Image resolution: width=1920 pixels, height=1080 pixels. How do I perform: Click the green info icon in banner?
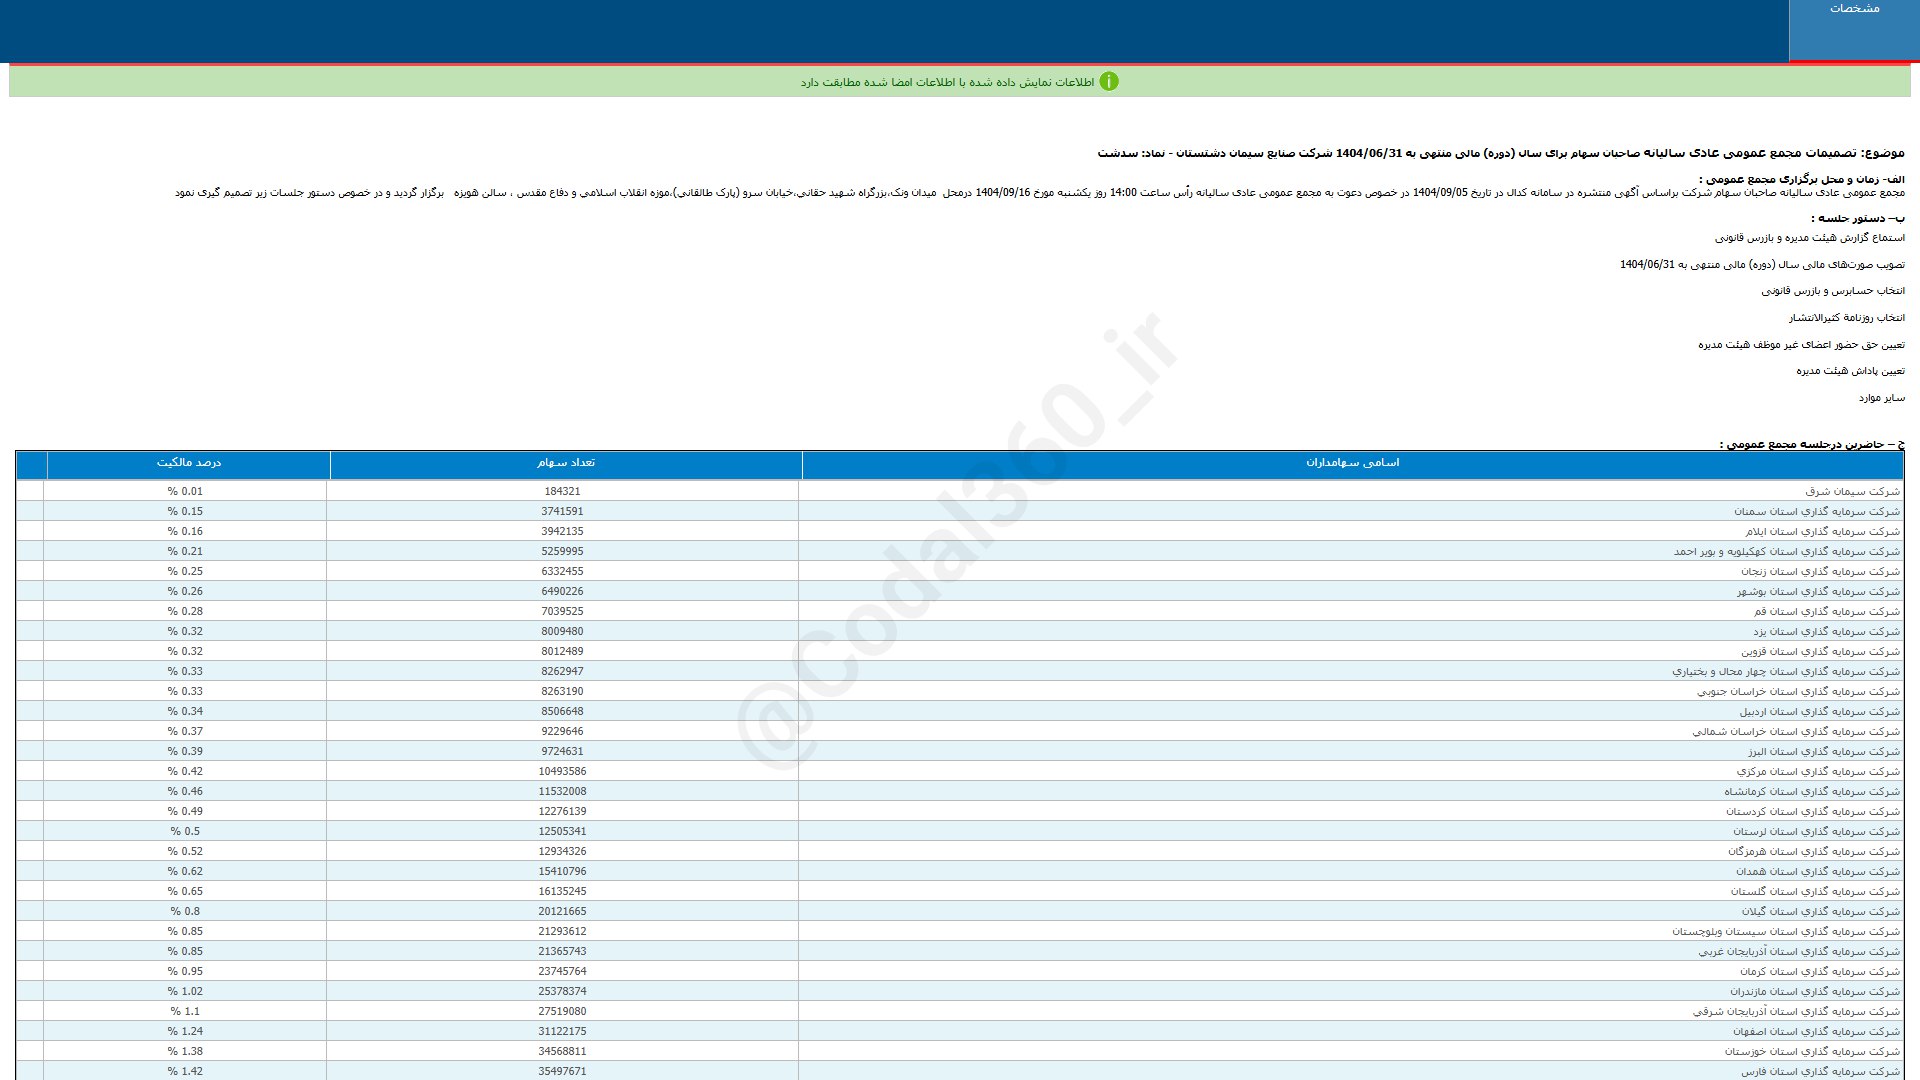coord(1108,82)
